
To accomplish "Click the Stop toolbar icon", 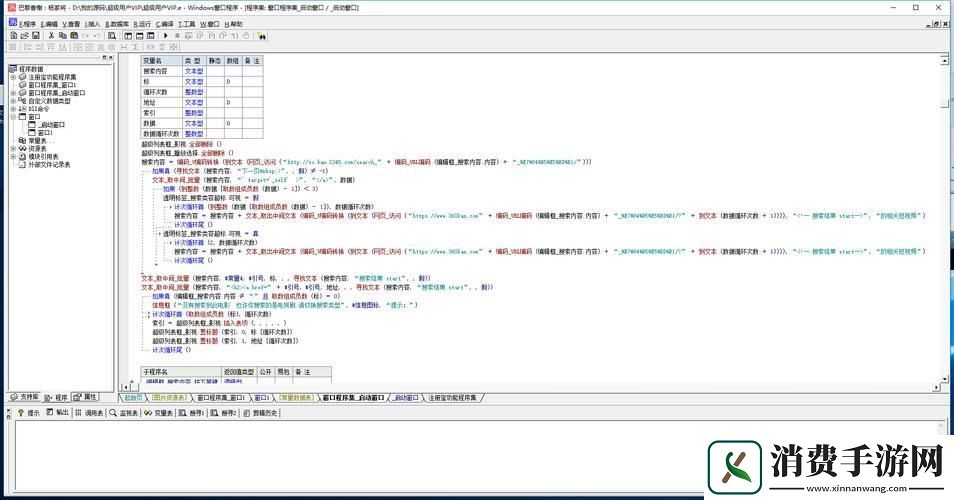I will coord(177,36).
